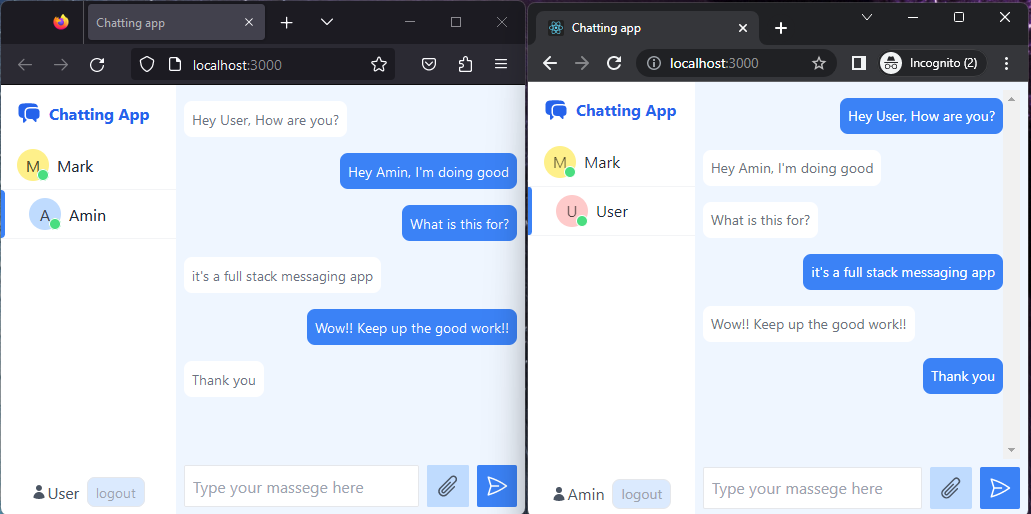Screen dimensions: 1031x514
Task: Select Mark contact in Chrome sidebar
Action: [602, 162]
